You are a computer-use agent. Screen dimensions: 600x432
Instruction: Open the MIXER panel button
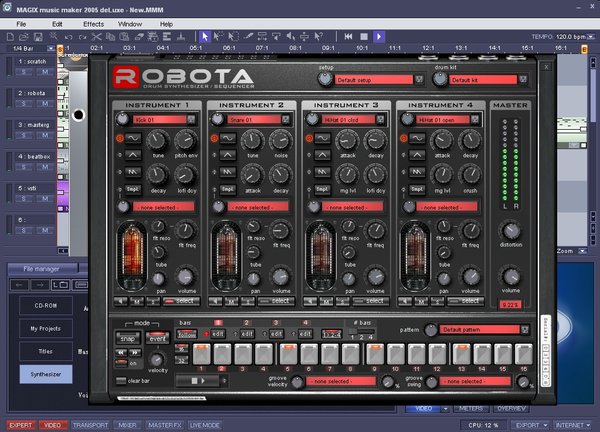click(x=127, y=425)
